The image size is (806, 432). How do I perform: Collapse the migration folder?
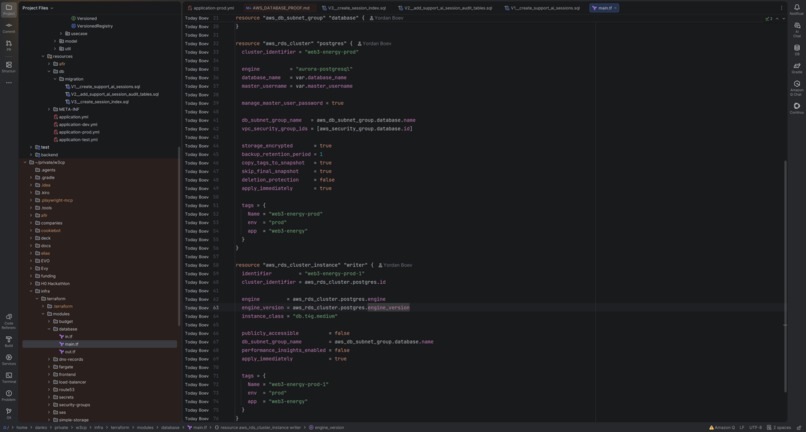[56, 79]
